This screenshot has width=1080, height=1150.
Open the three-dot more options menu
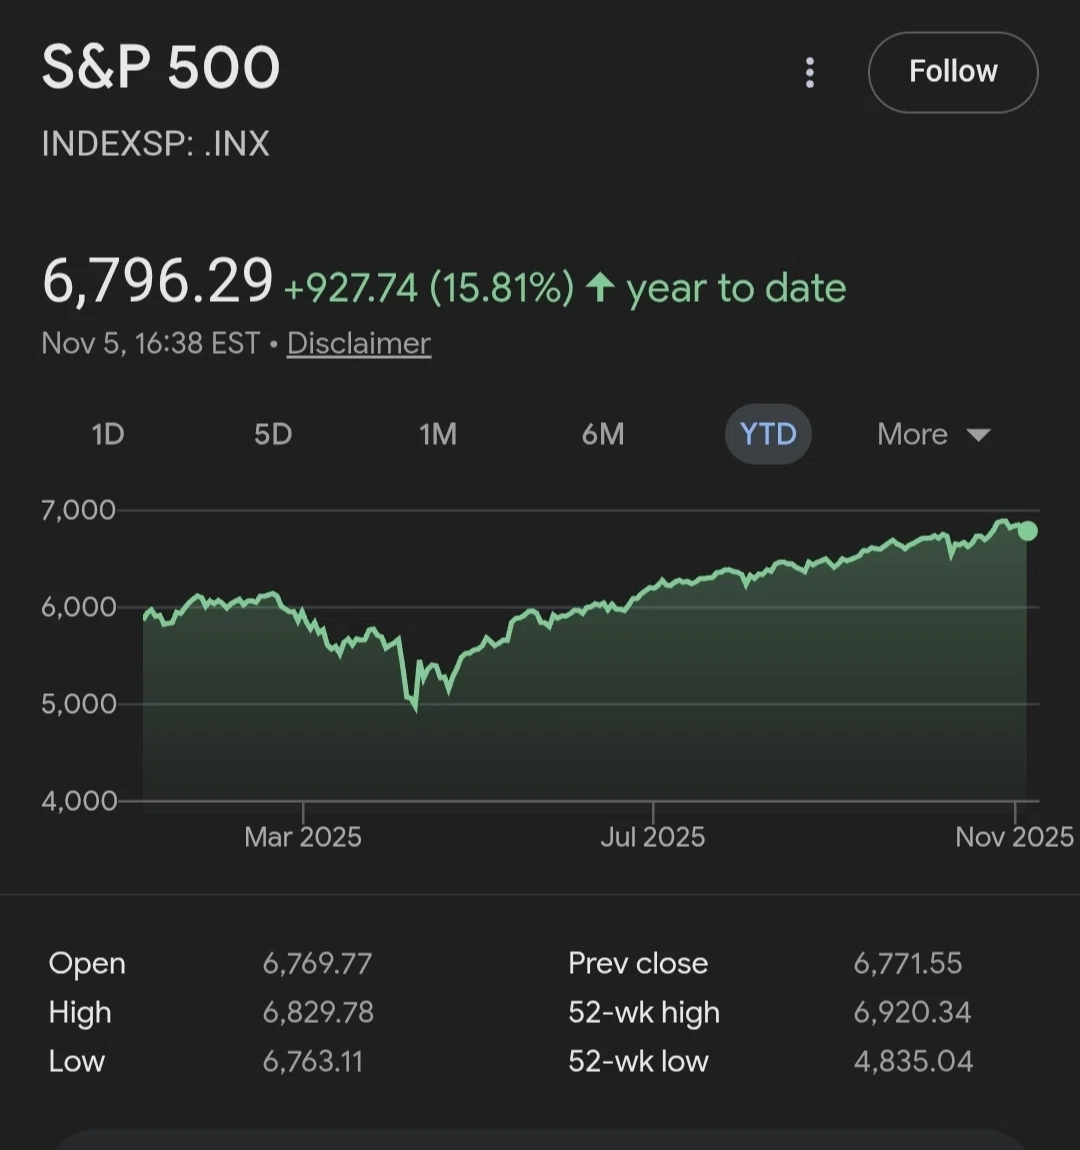click(x=809, y=73)
